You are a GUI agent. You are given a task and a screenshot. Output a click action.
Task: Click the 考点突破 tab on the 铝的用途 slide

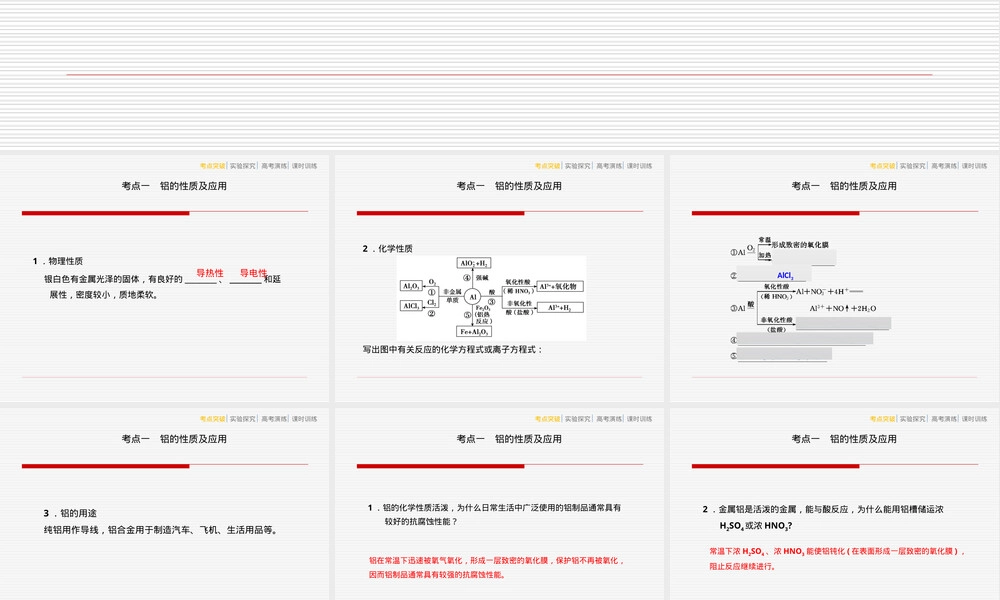click(212, 419)
